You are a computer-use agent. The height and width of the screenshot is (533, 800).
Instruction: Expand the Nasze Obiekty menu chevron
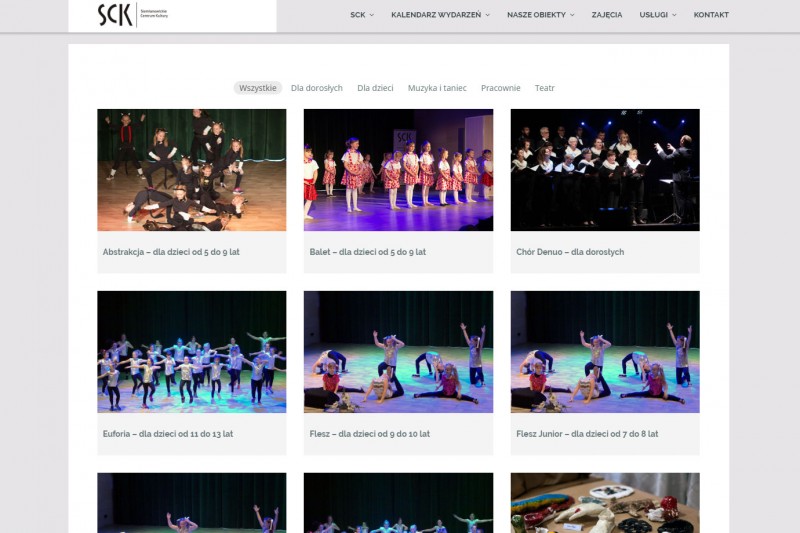click(572, 15)
